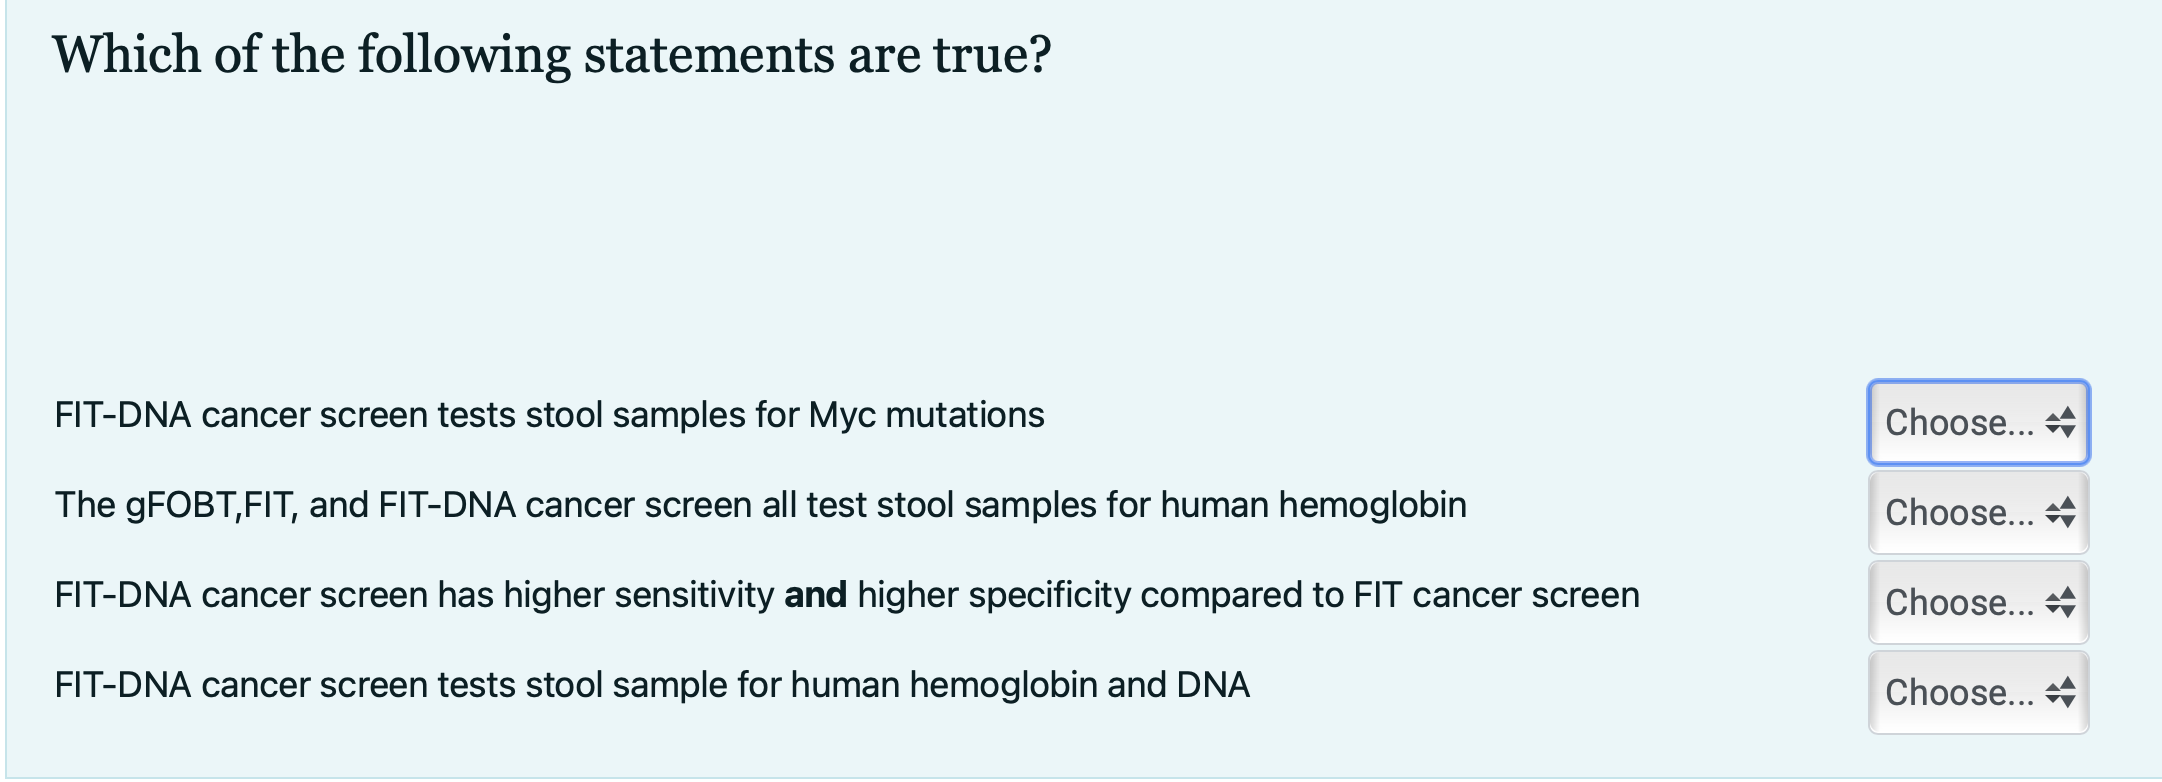Open the Choose dropdown for the sensitivity statement
Screen dimensions: 2162x782
pyautogui.click(x=1978, y=602)
